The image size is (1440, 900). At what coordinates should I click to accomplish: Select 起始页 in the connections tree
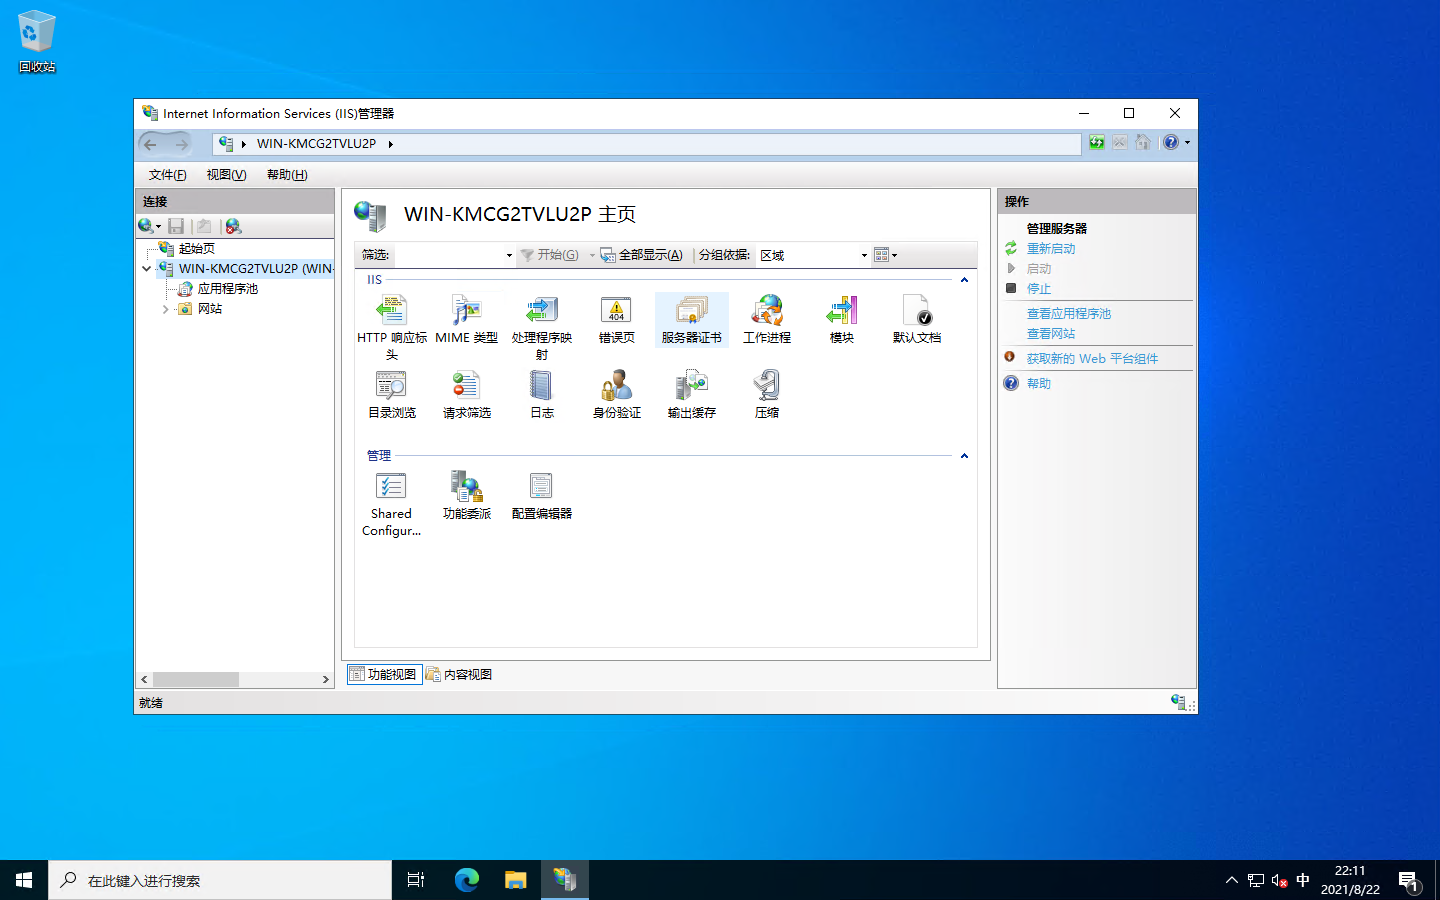tap(196, 249)
